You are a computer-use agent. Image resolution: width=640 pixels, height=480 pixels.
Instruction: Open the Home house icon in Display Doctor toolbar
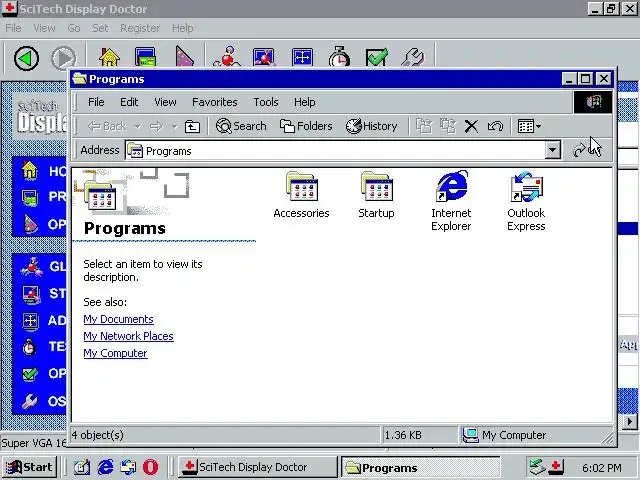tap(109, 57)
